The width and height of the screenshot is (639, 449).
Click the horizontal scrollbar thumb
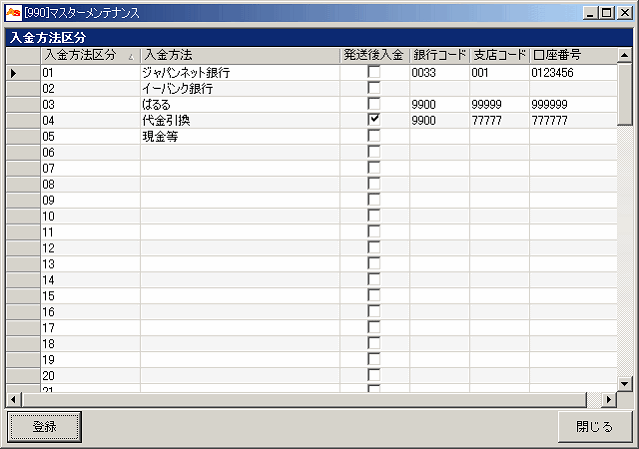(304, 400)
